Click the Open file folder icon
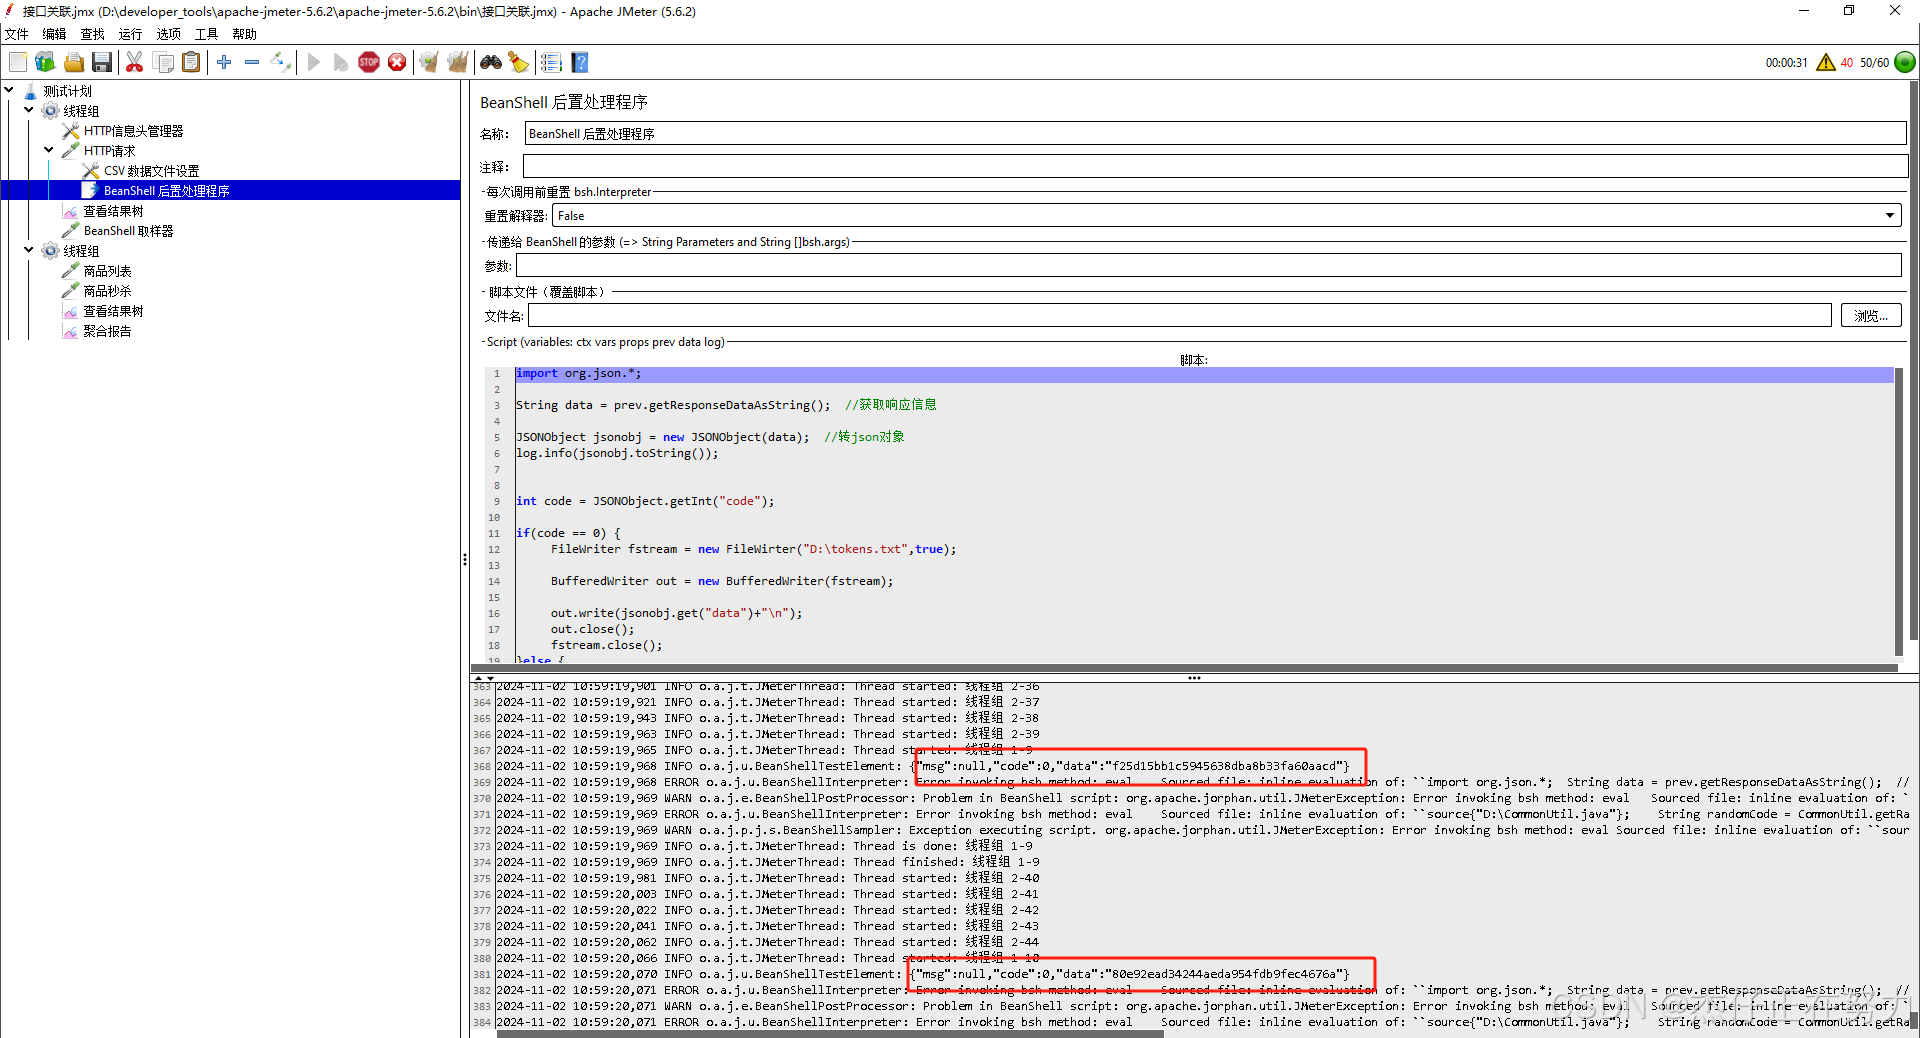The width and height of the screenshot is (1920, 1038). (74, 62)
